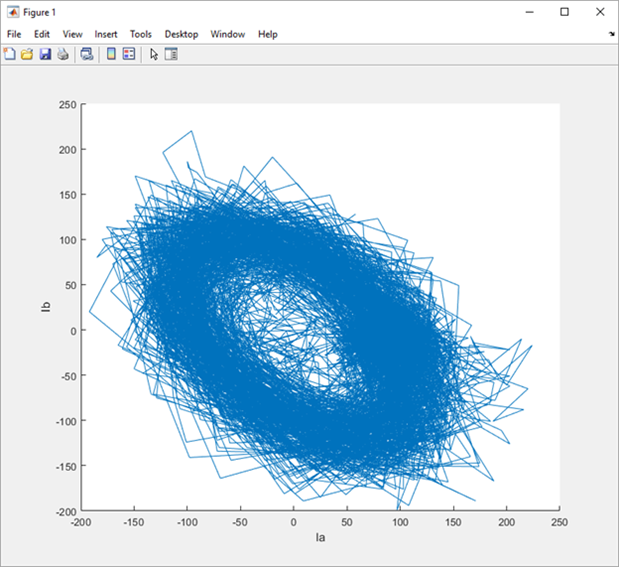Click the y-axis tick label -150
The width and height of the screenshot is (619, 567).
tap(66, 466)
